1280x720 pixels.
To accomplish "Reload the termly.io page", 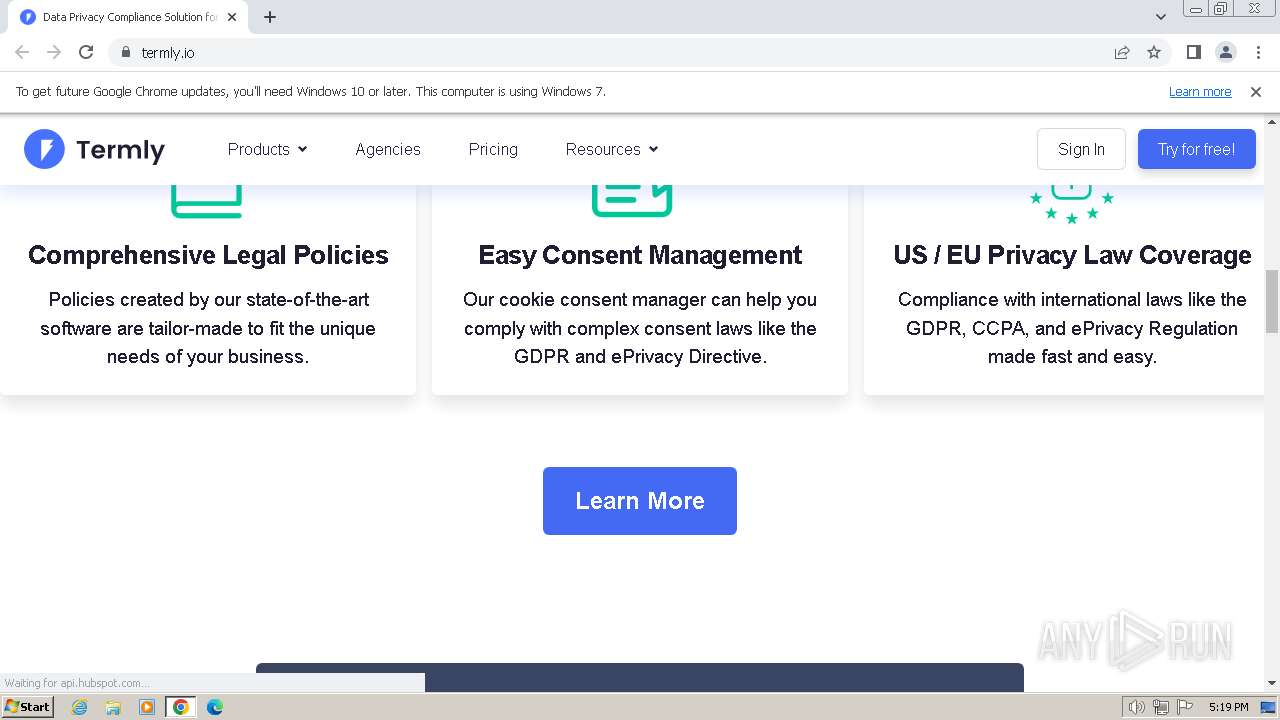I will (86, 52).
